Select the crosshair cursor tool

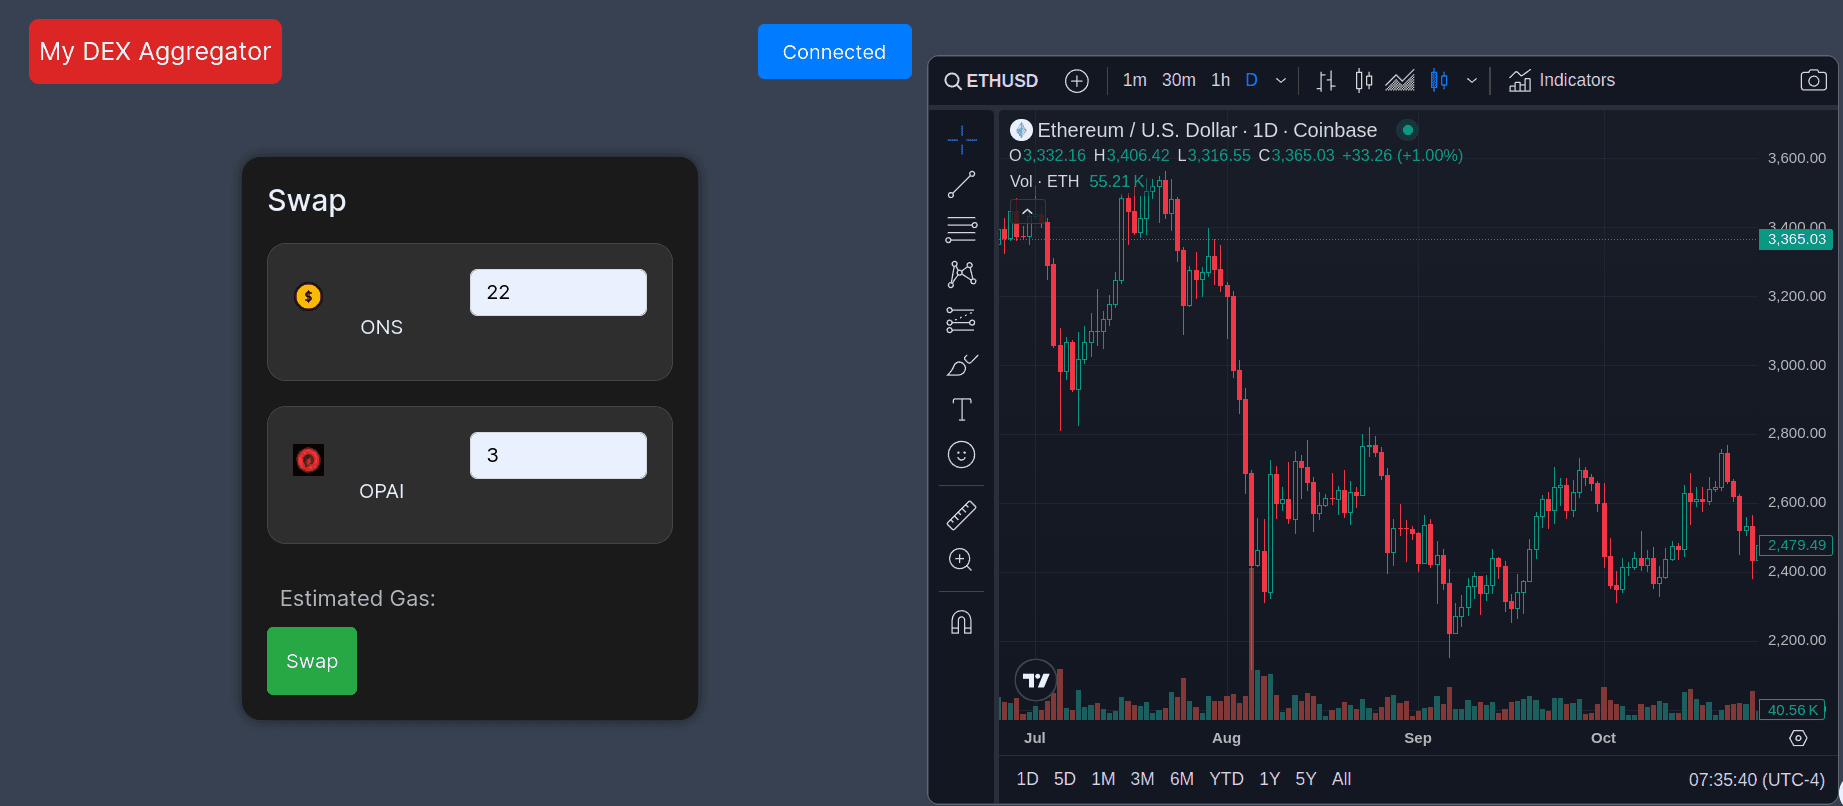pyautogui.click(x=961, y=140)
